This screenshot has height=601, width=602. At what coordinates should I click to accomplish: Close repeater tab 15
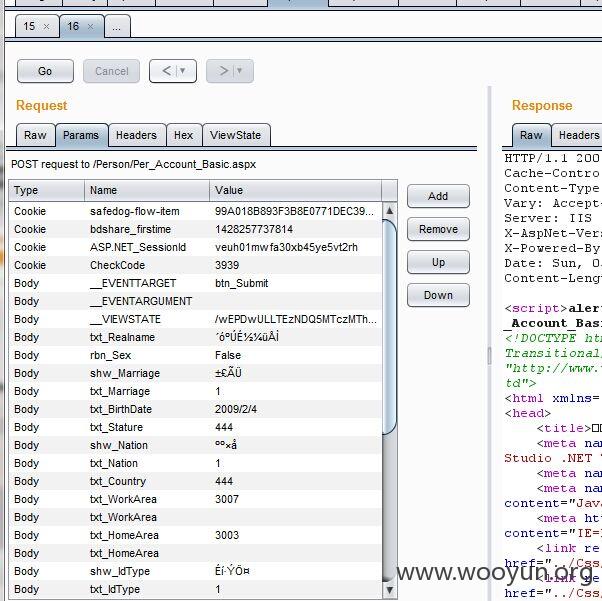[x=46, y=26]
